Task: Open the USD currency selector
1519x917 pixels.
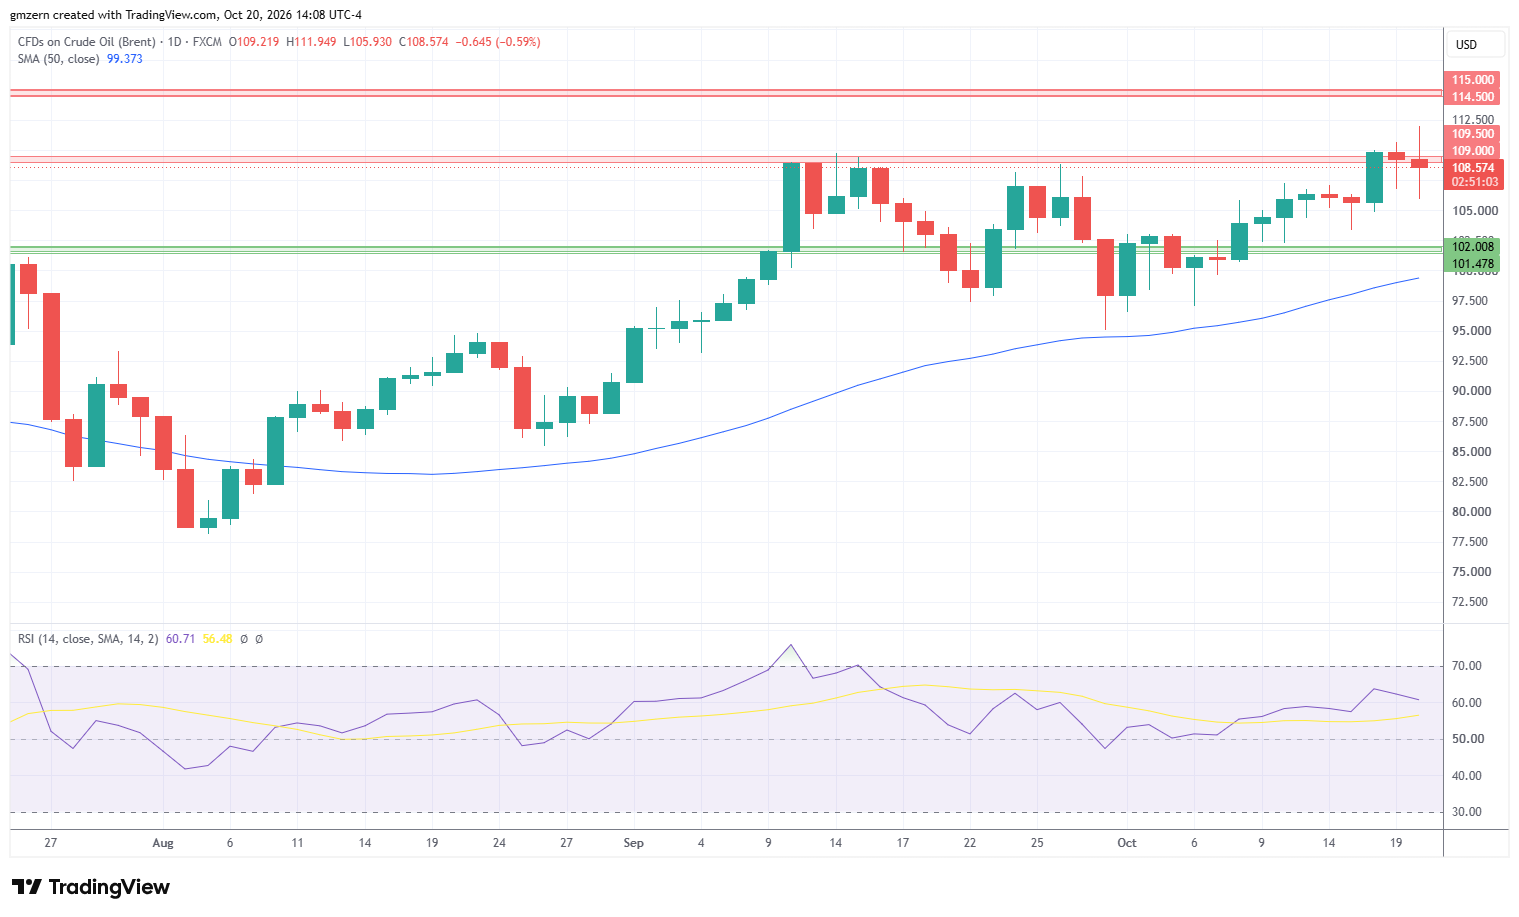Action: (1476, 45)
